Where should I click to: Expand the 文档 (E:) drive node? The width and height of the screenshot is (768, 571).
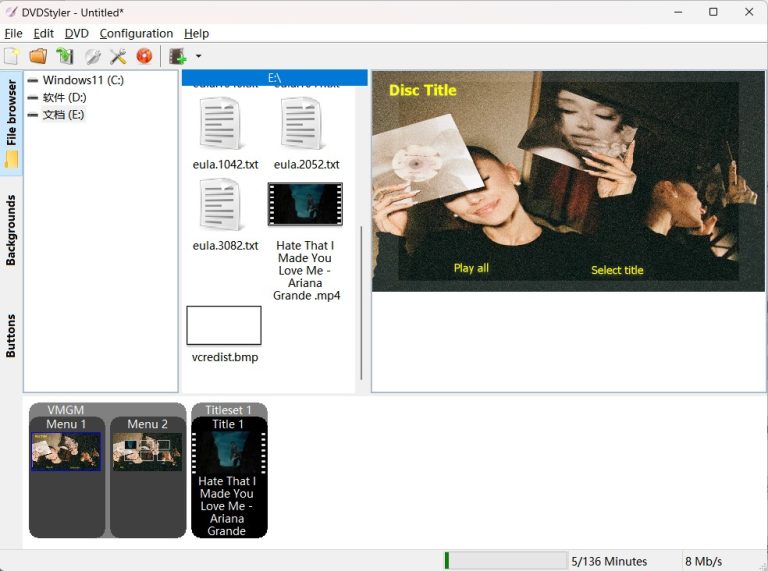click(x=33, y=115)
